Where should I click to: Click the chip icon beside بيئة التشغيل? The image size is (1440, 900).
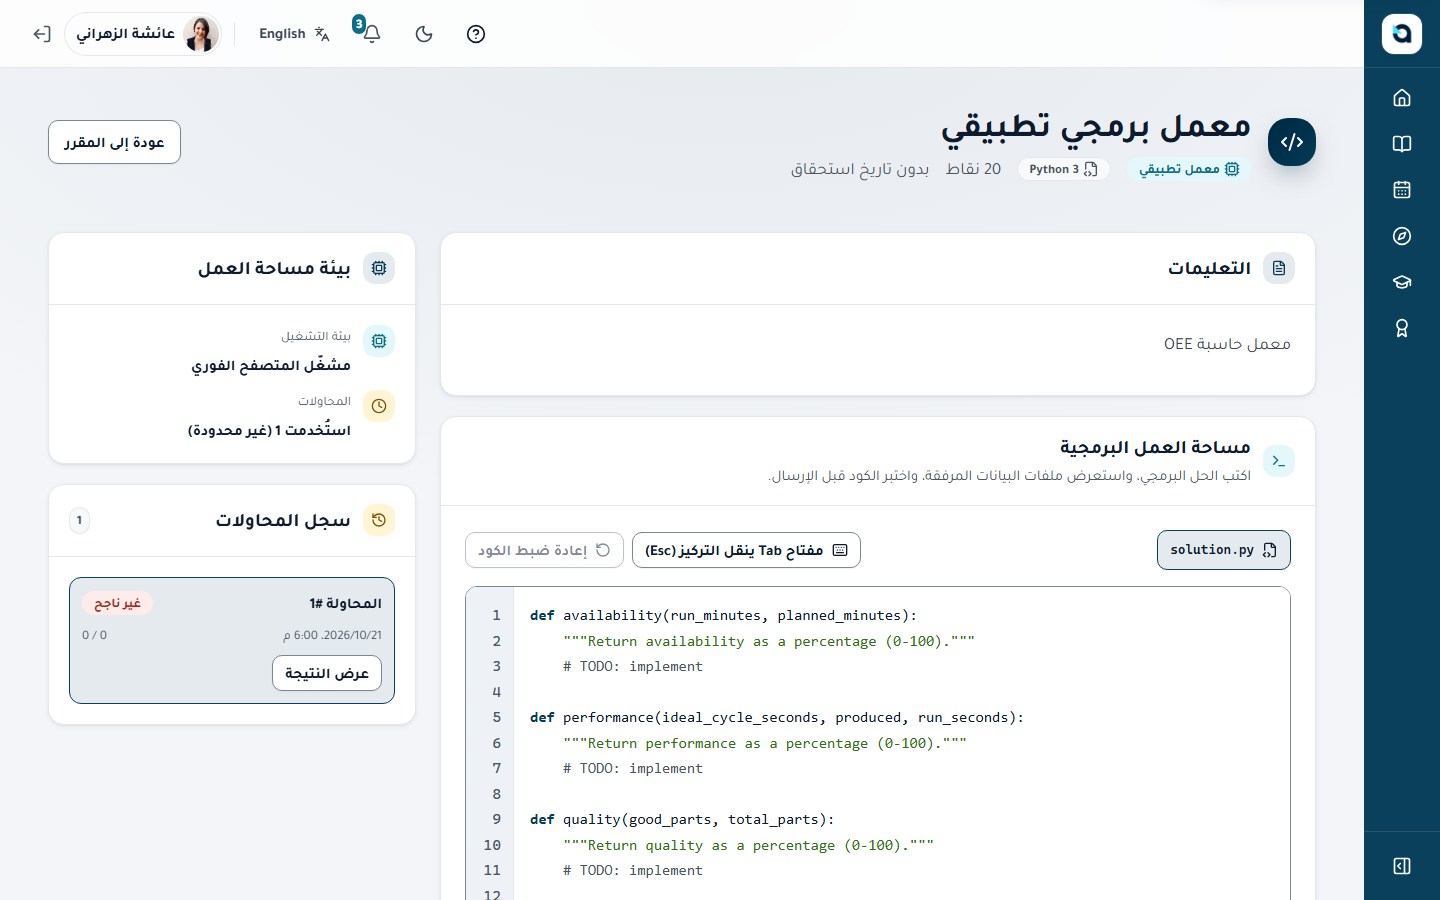click(x=379, y=341)
